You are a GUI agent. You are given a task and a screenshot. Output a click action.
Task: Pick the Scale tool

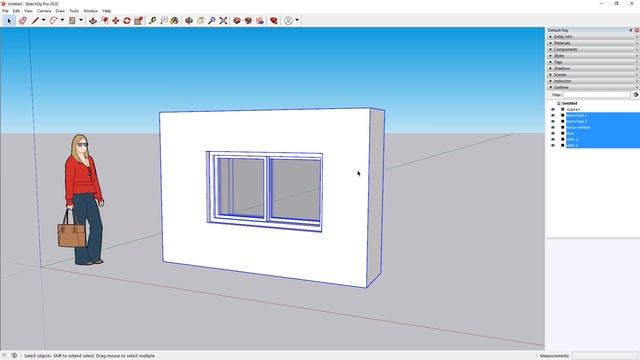138,20
